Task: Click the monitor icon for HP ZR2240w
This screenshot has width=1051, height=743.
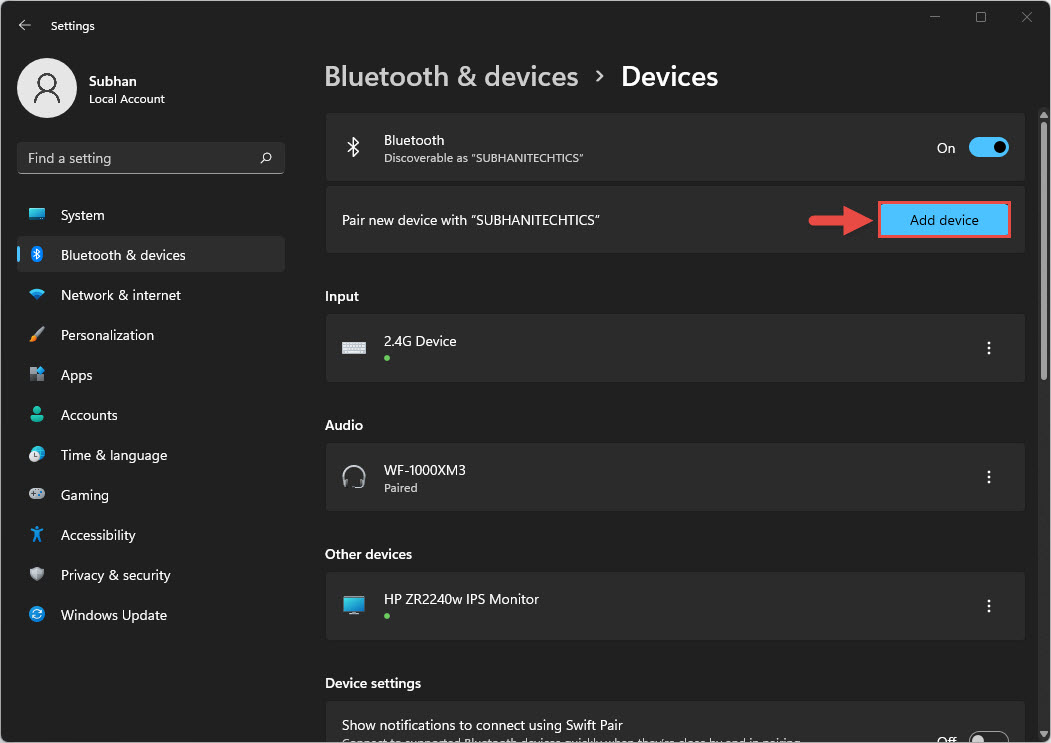Action: (354, 605)
